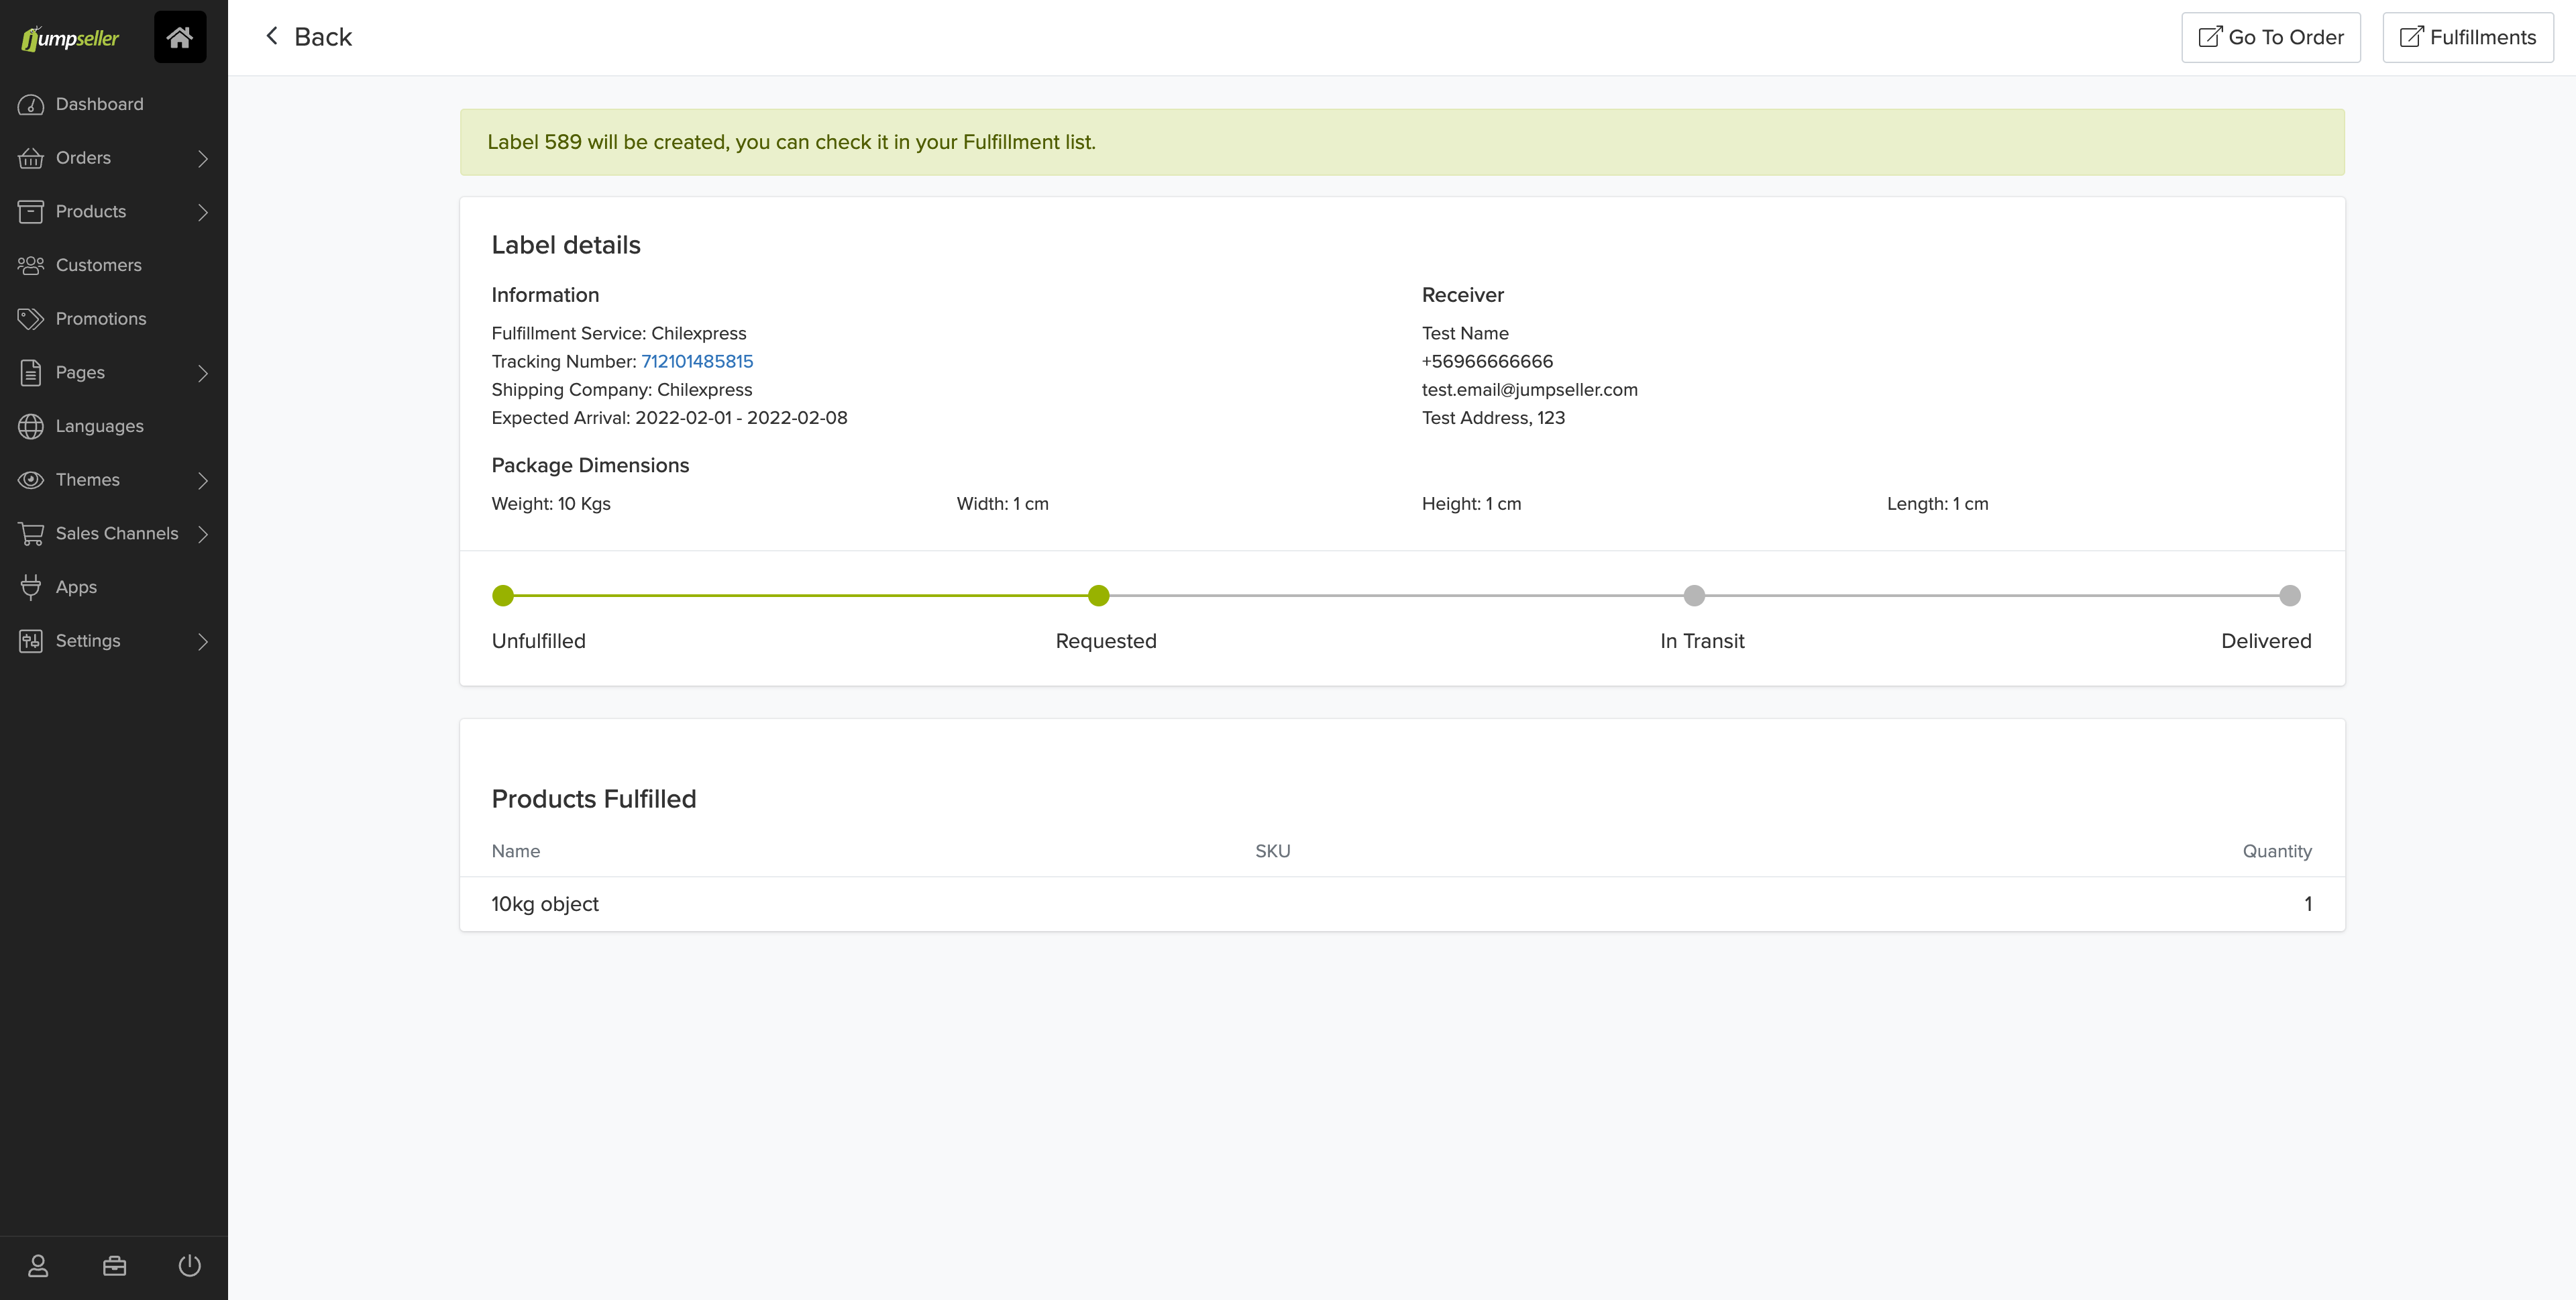Click the In Transit progress marker

pyautogui.click(x=1693, y=596)
